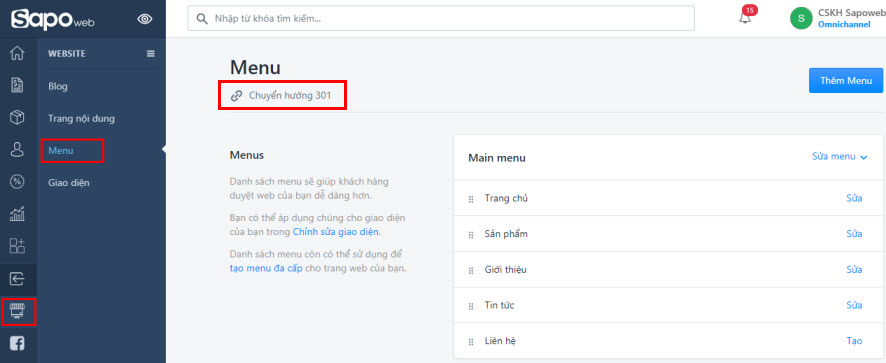Open the Website storefront icon
886x363 pixels.
click(x=18, y=311)
